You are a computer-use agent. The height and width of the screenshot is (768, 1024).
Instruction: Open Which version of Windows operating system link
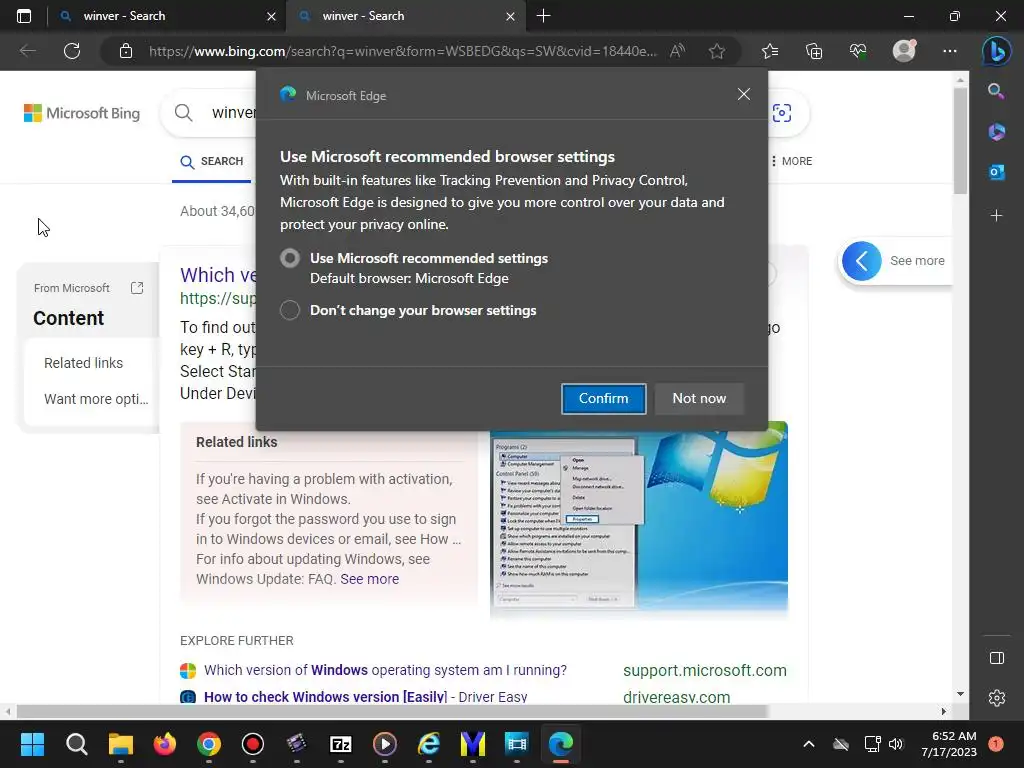(x=385, y=670)
